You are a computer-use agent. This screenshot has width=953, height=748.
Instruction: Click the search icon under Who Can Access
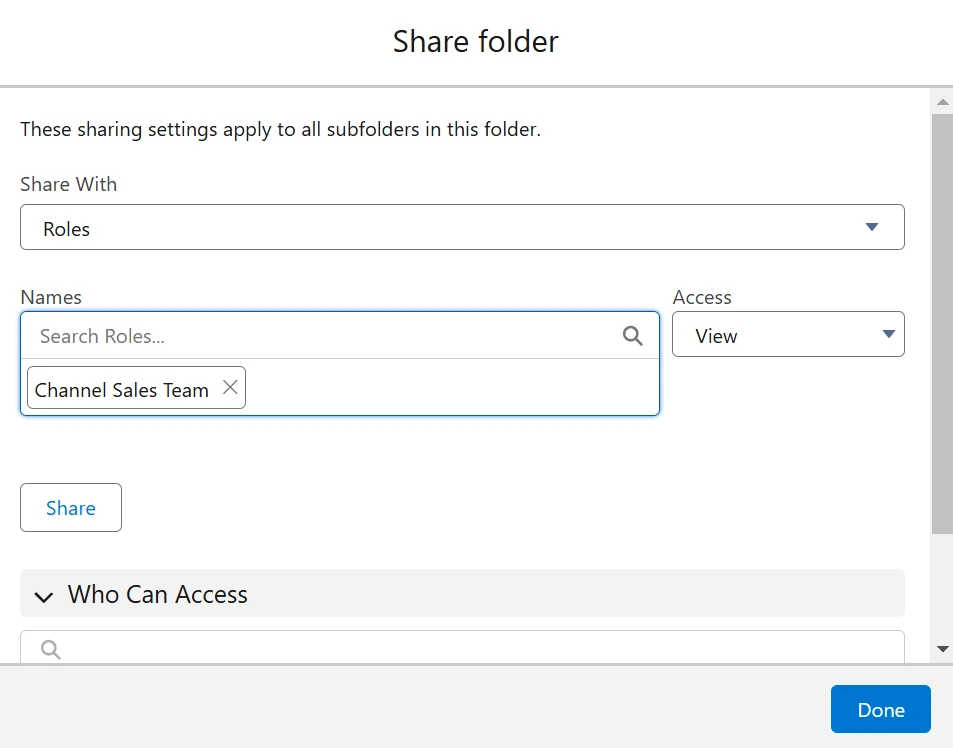coord(51,650)
